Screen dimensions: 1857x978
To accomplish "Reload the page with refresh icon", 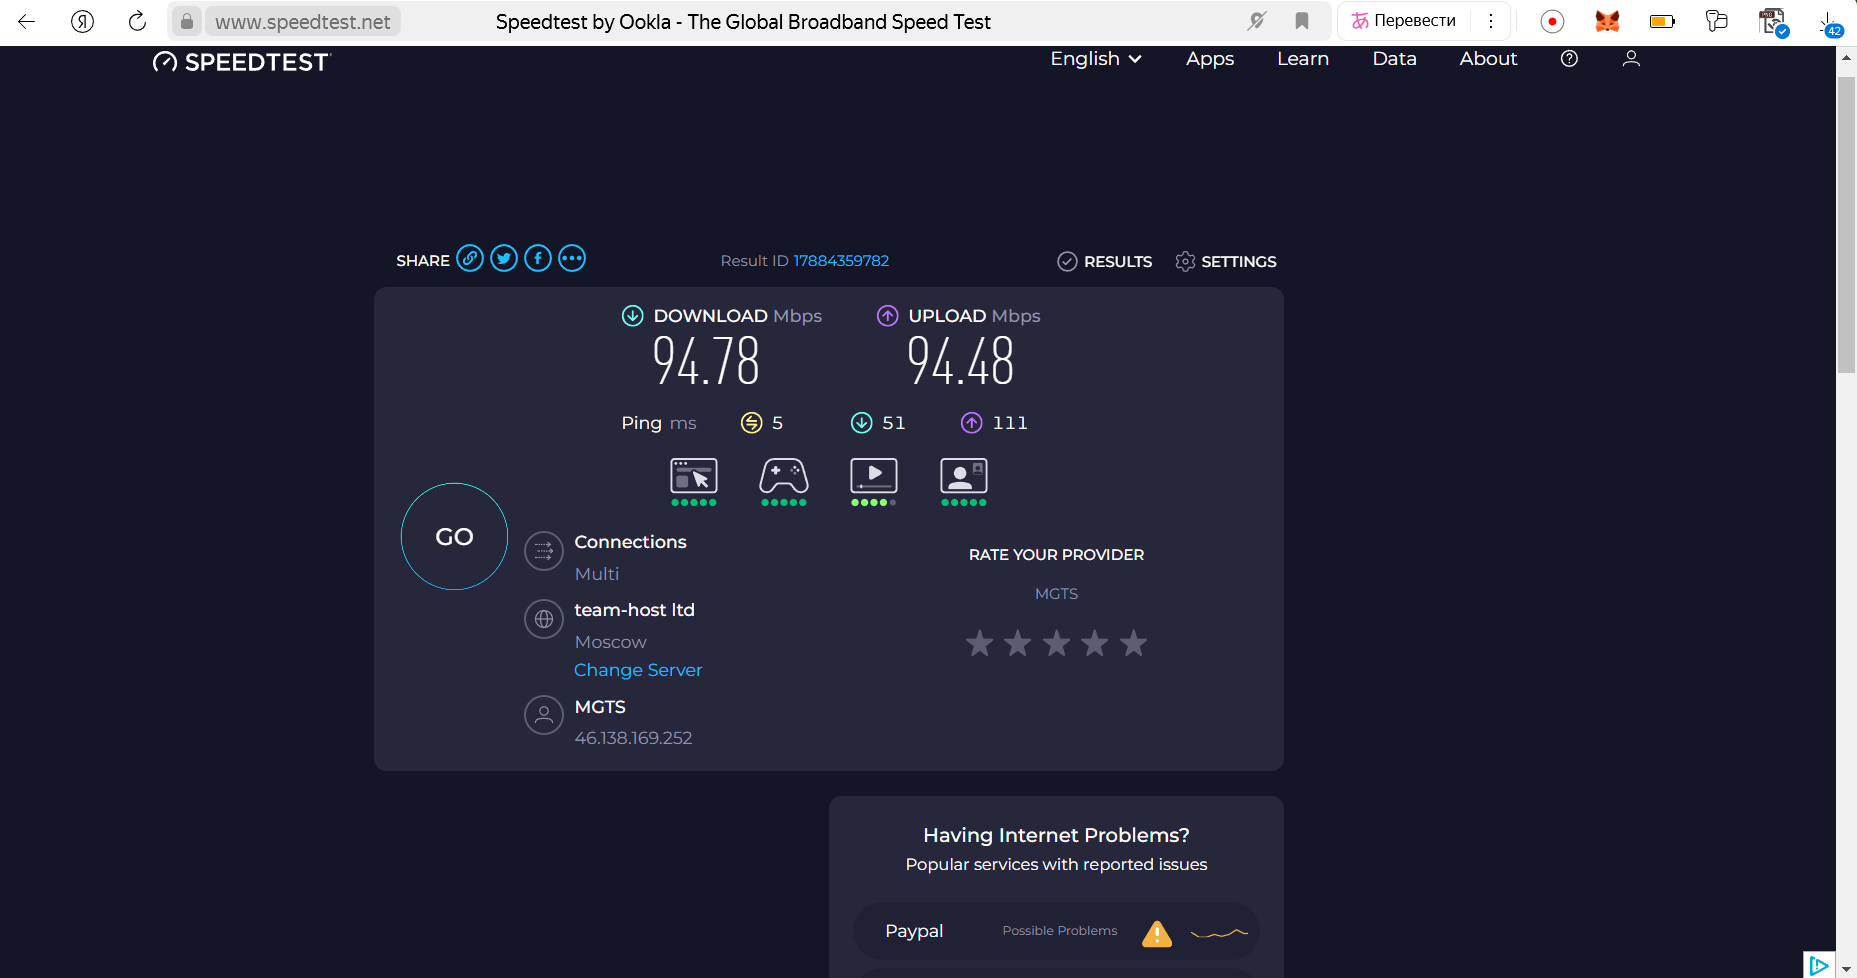I will coord(137,21).
